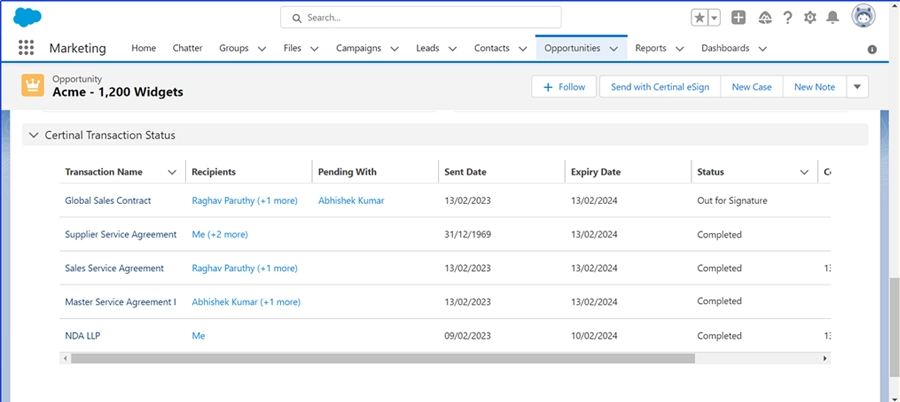Click the Opportunity crown icon
This screenshot has width=900, height=402.
33,86
